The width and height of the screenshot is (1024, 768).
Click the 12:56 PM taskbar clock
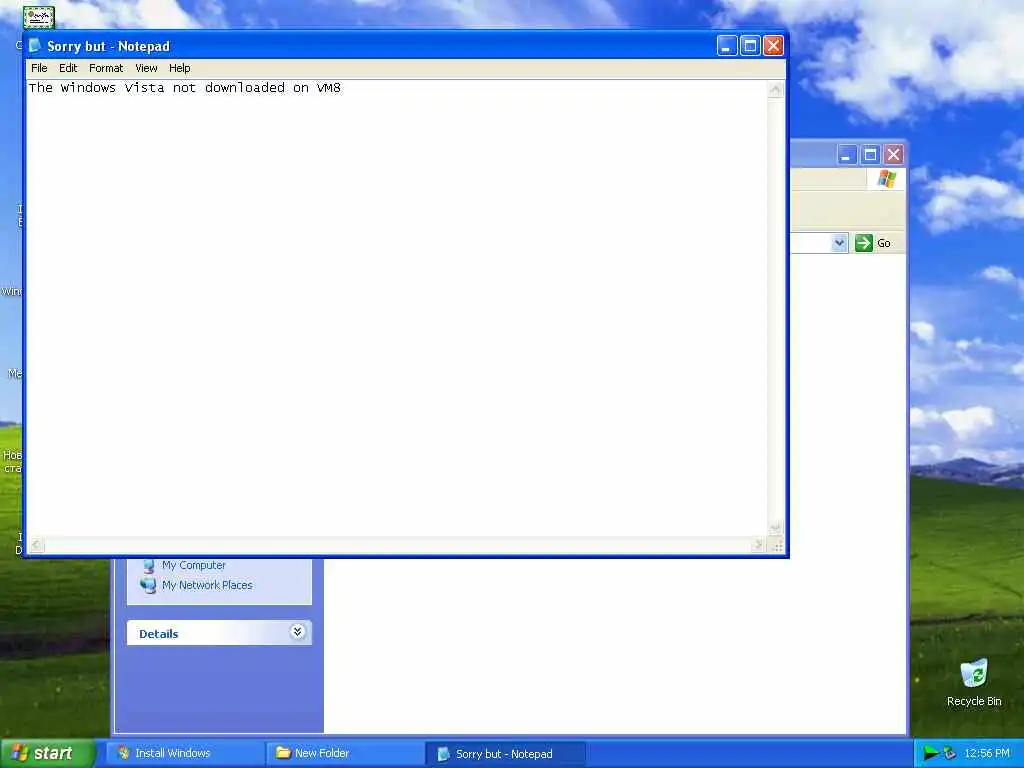[x=987, y=754]
